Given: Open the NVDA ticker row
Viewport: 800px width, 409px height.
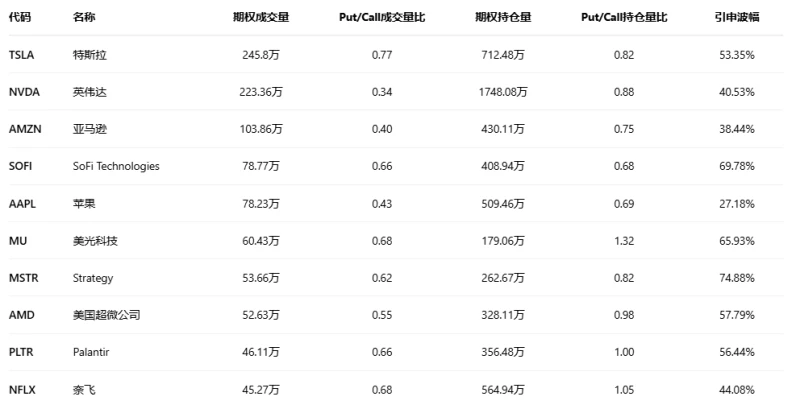Looking at the screenshot, I should [x=23, y=91].
